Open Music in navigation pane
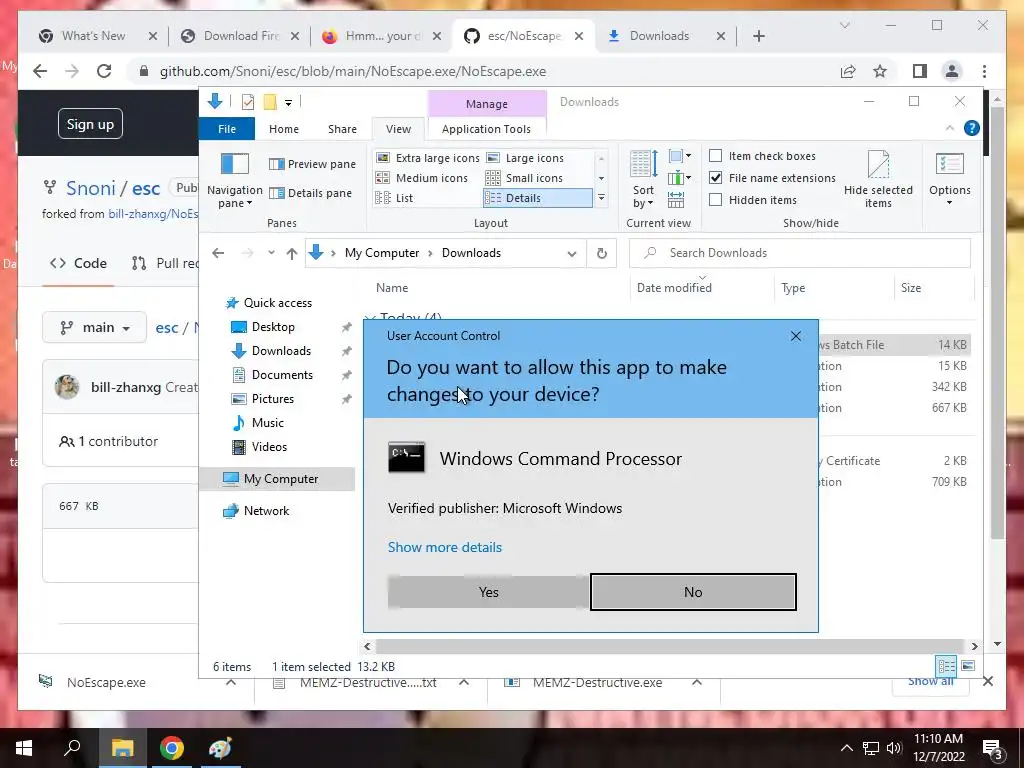 tap(258, 423)
